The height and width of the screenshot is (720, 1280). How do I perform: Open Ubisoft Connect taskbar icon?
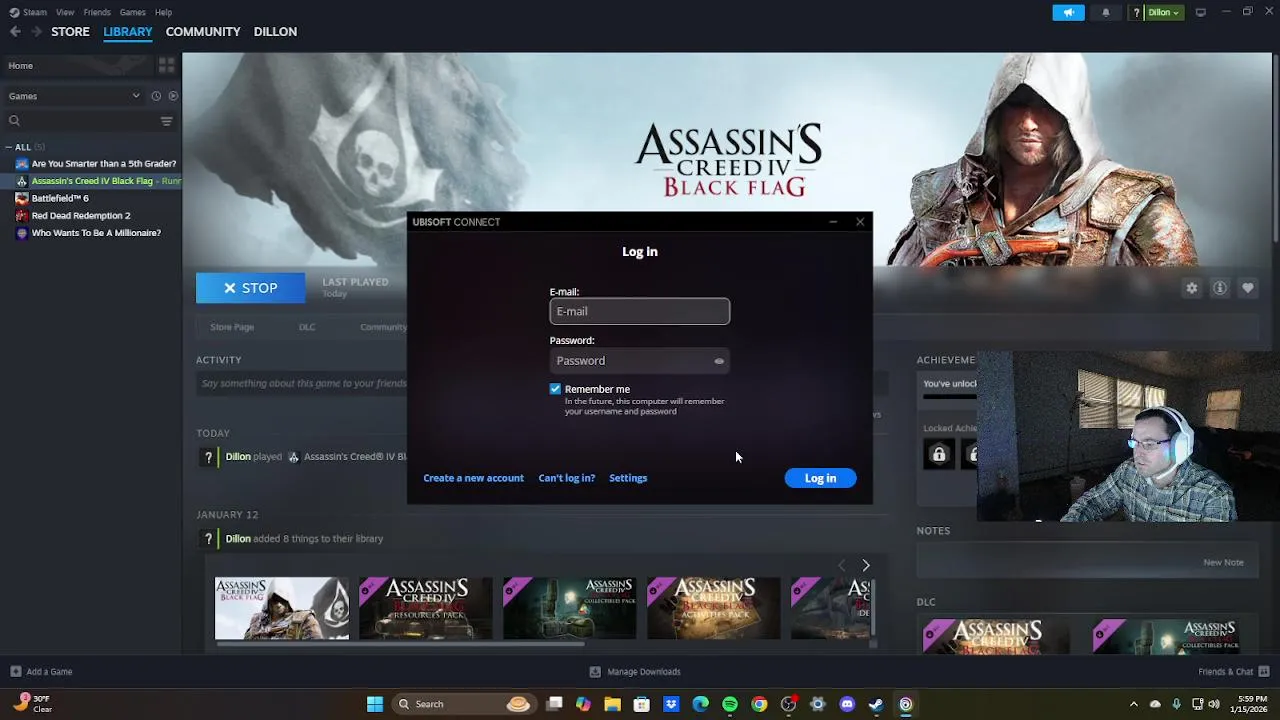tap(905, 704)
